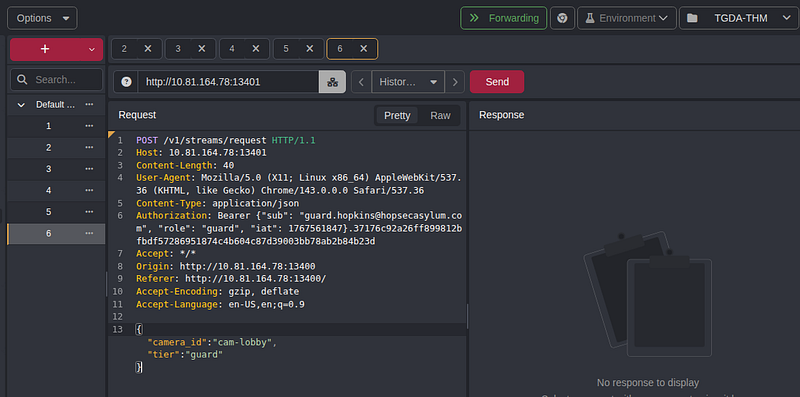
Task: Close tab 6 with its X
Action: (x=364, y=49)
